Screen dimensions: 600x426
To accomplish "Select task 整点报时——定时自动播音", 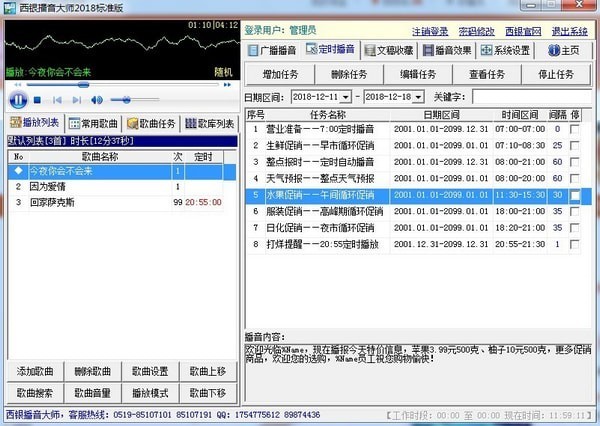I will (414, 162).
